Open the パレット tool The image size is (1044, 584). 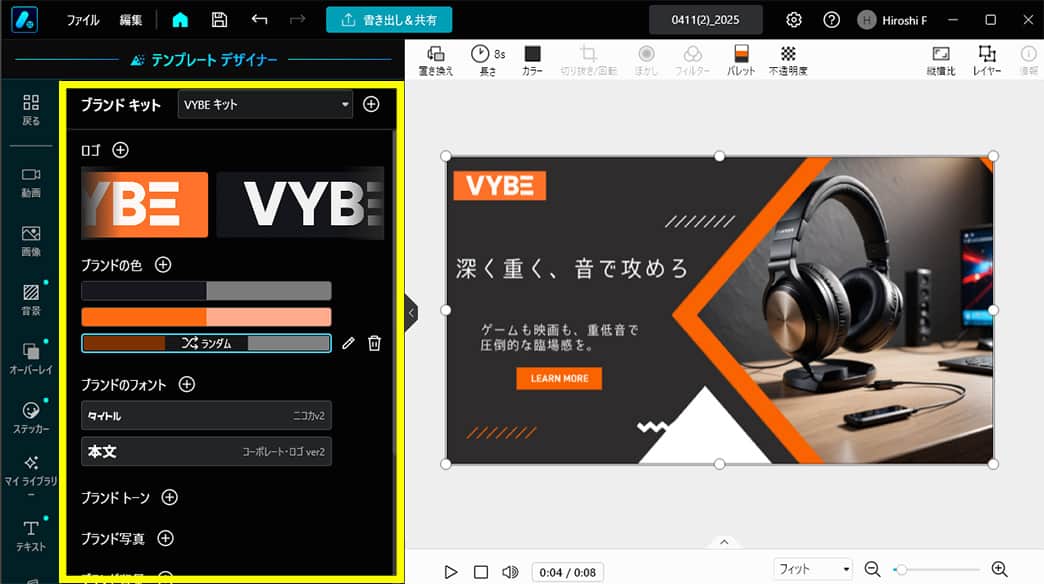point(741,60)
